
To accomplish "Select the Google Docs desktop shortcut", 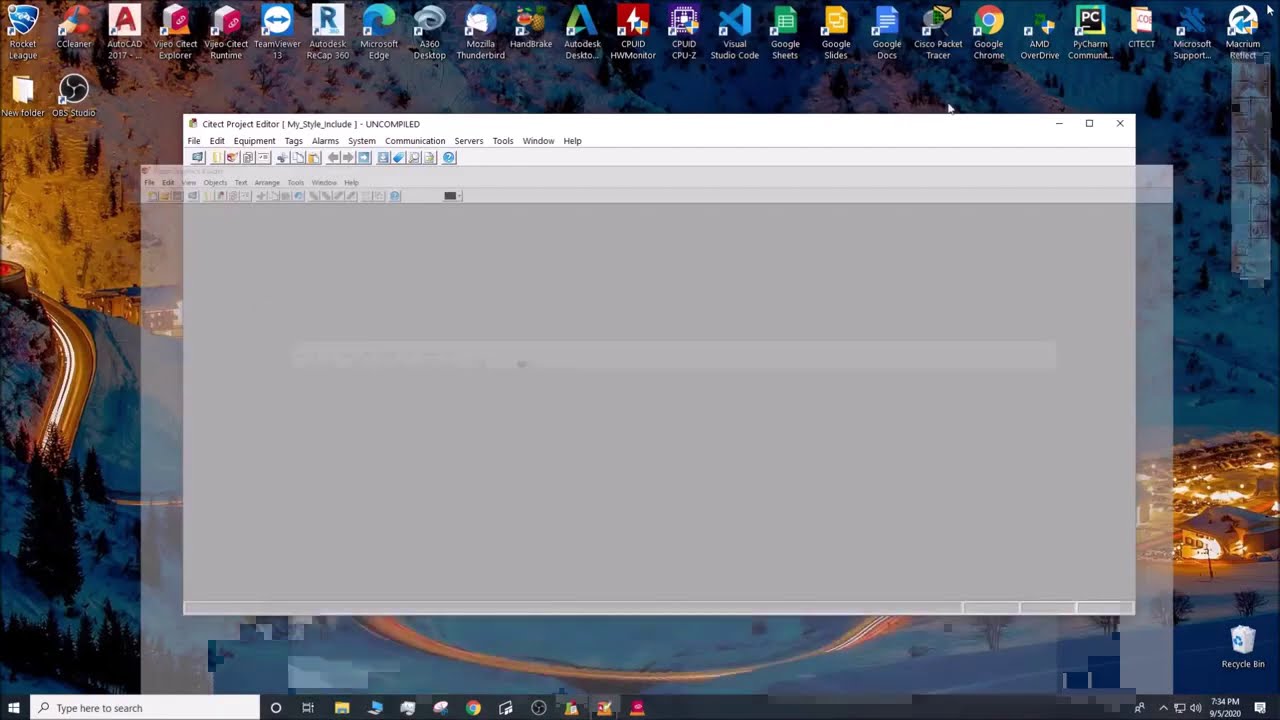I will point(887,32).
